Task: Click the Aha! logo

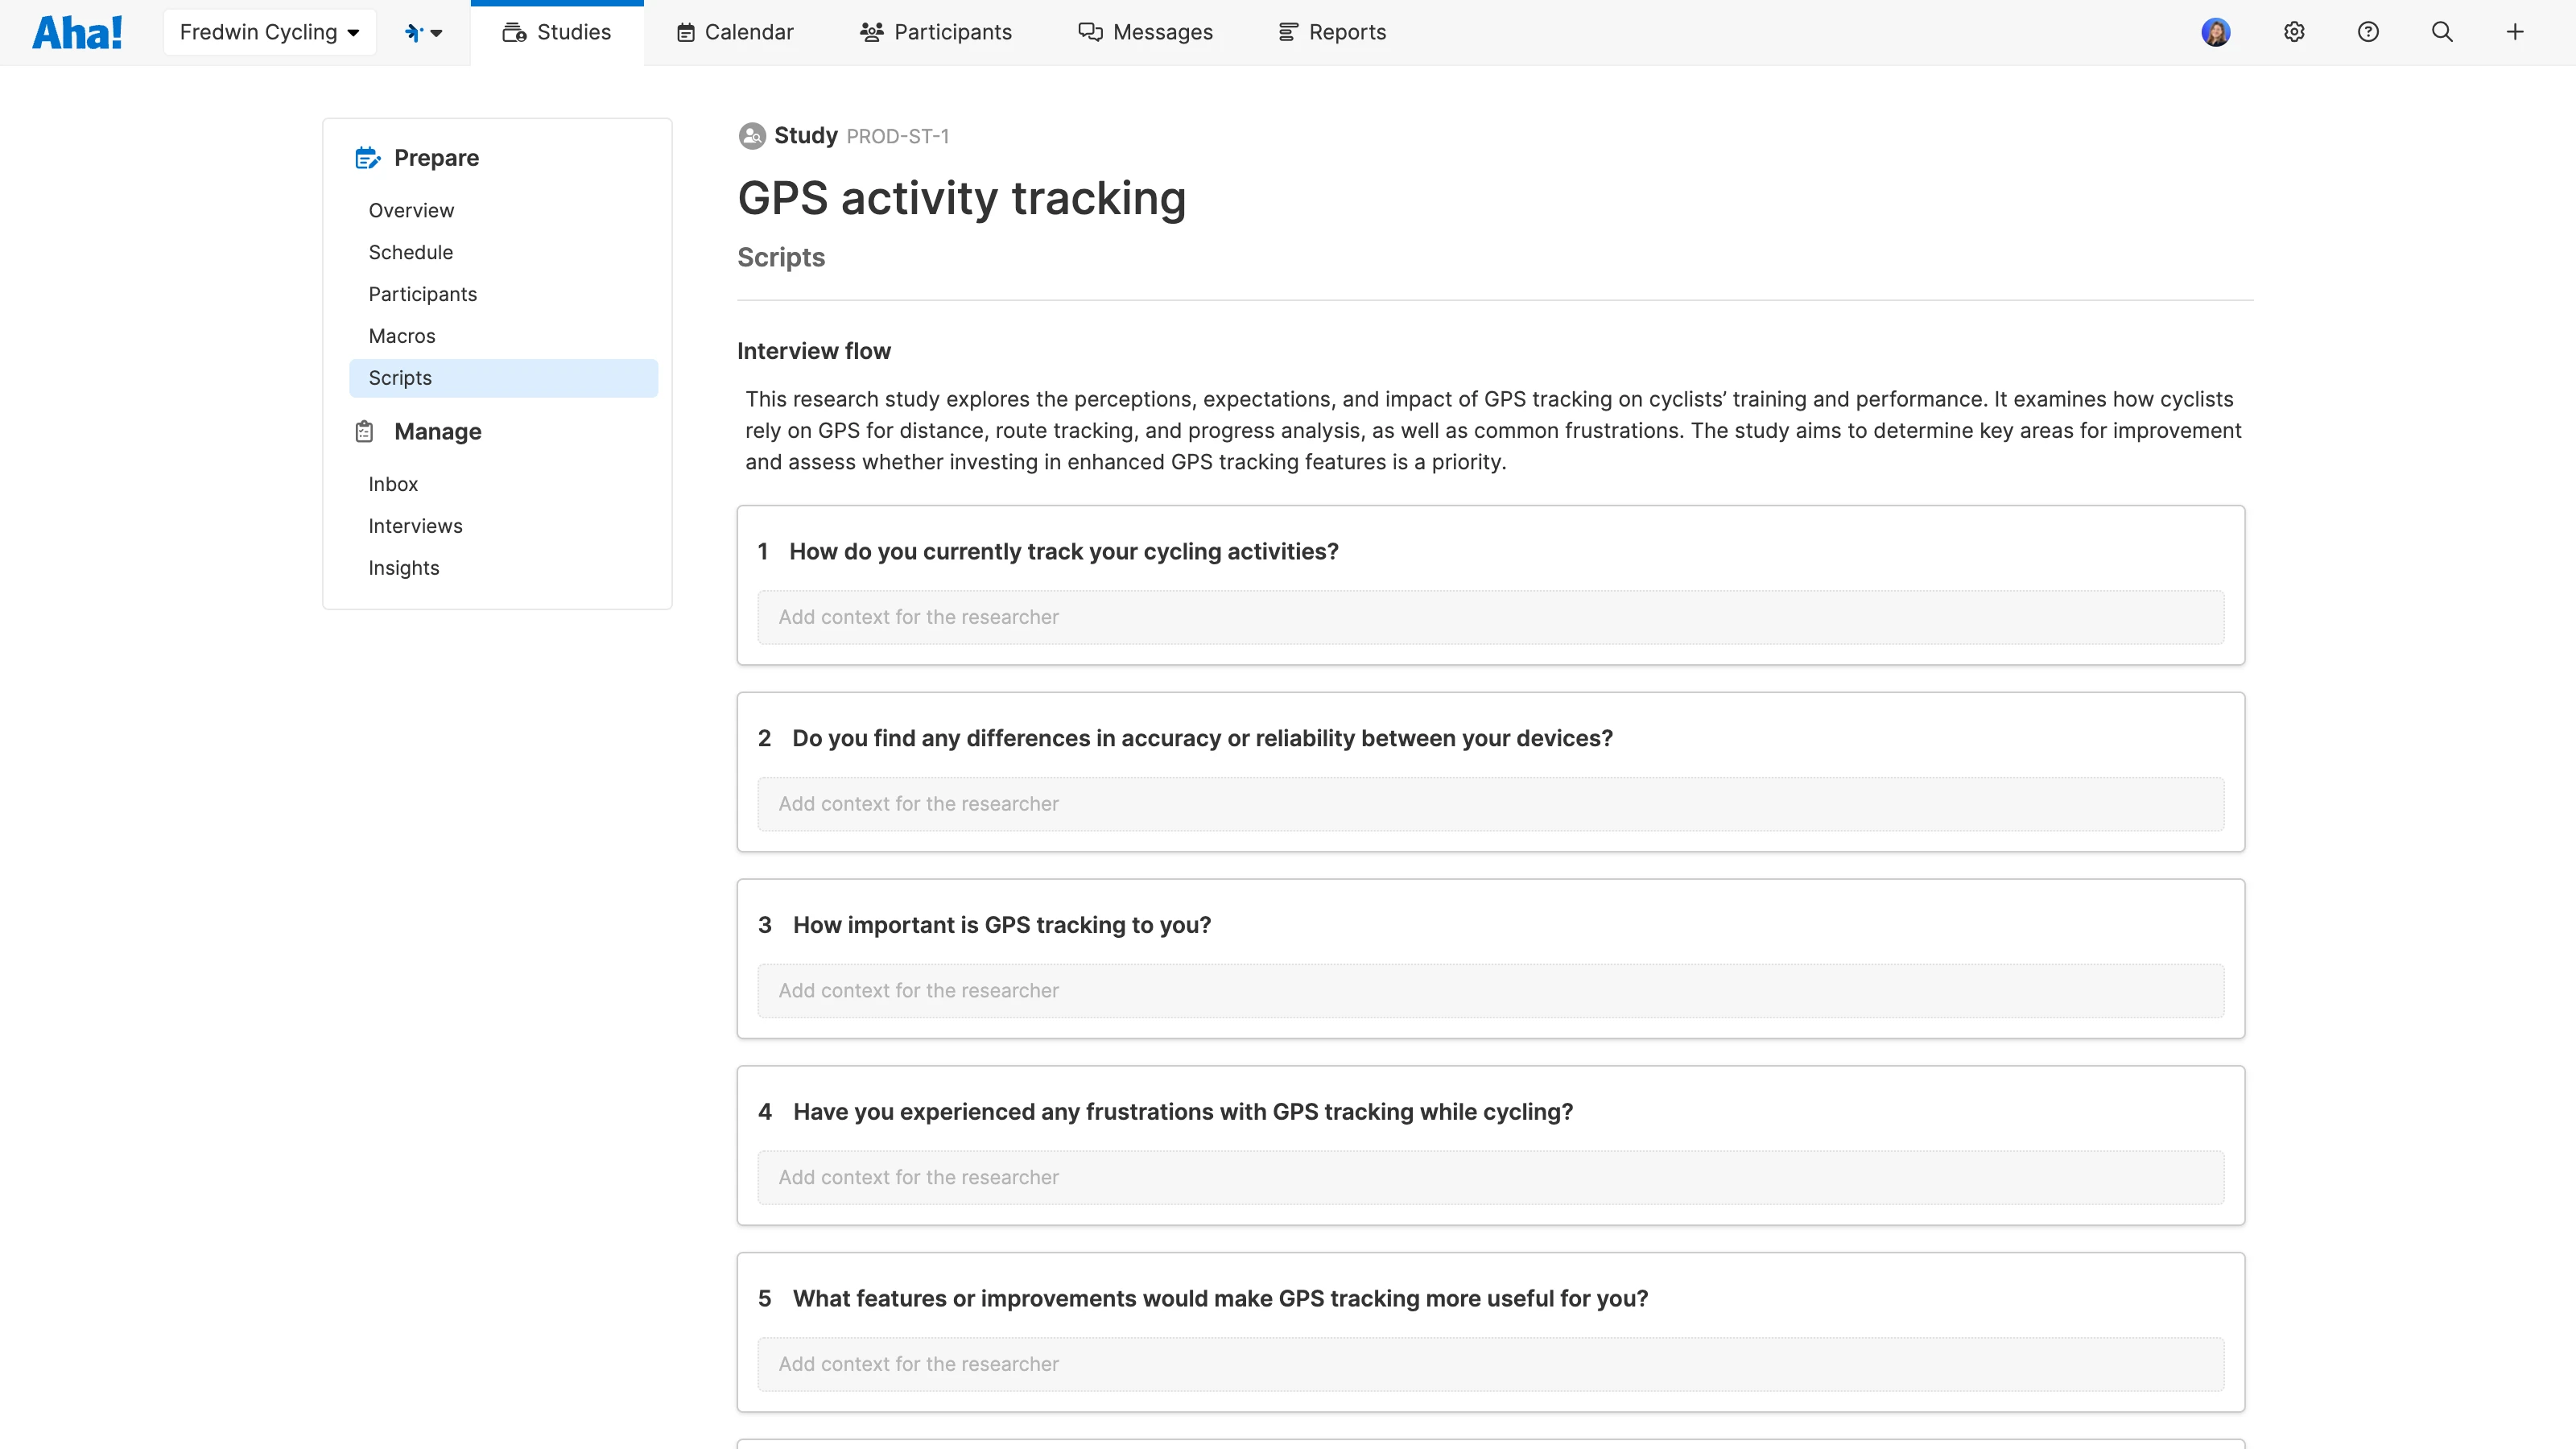Action: coord(77,32)
